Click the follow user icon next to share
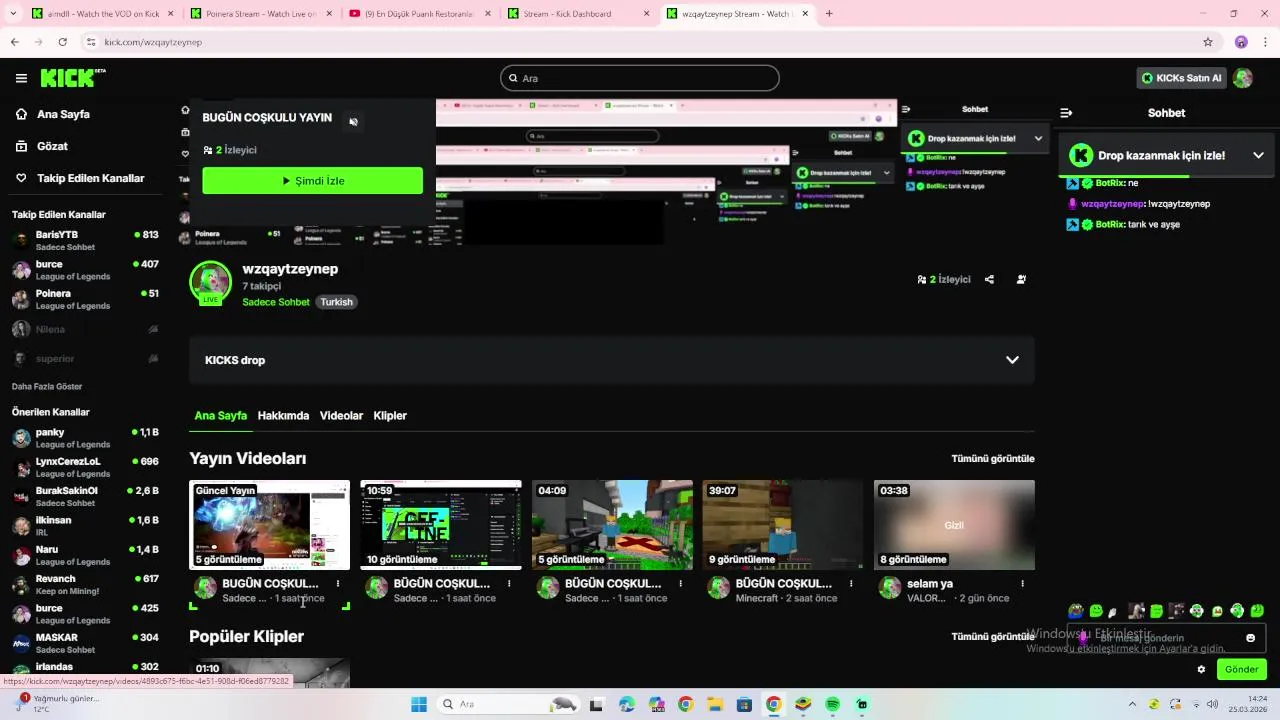The width and height of the screenshot is (1280, 720). [x=1021, y=280]
